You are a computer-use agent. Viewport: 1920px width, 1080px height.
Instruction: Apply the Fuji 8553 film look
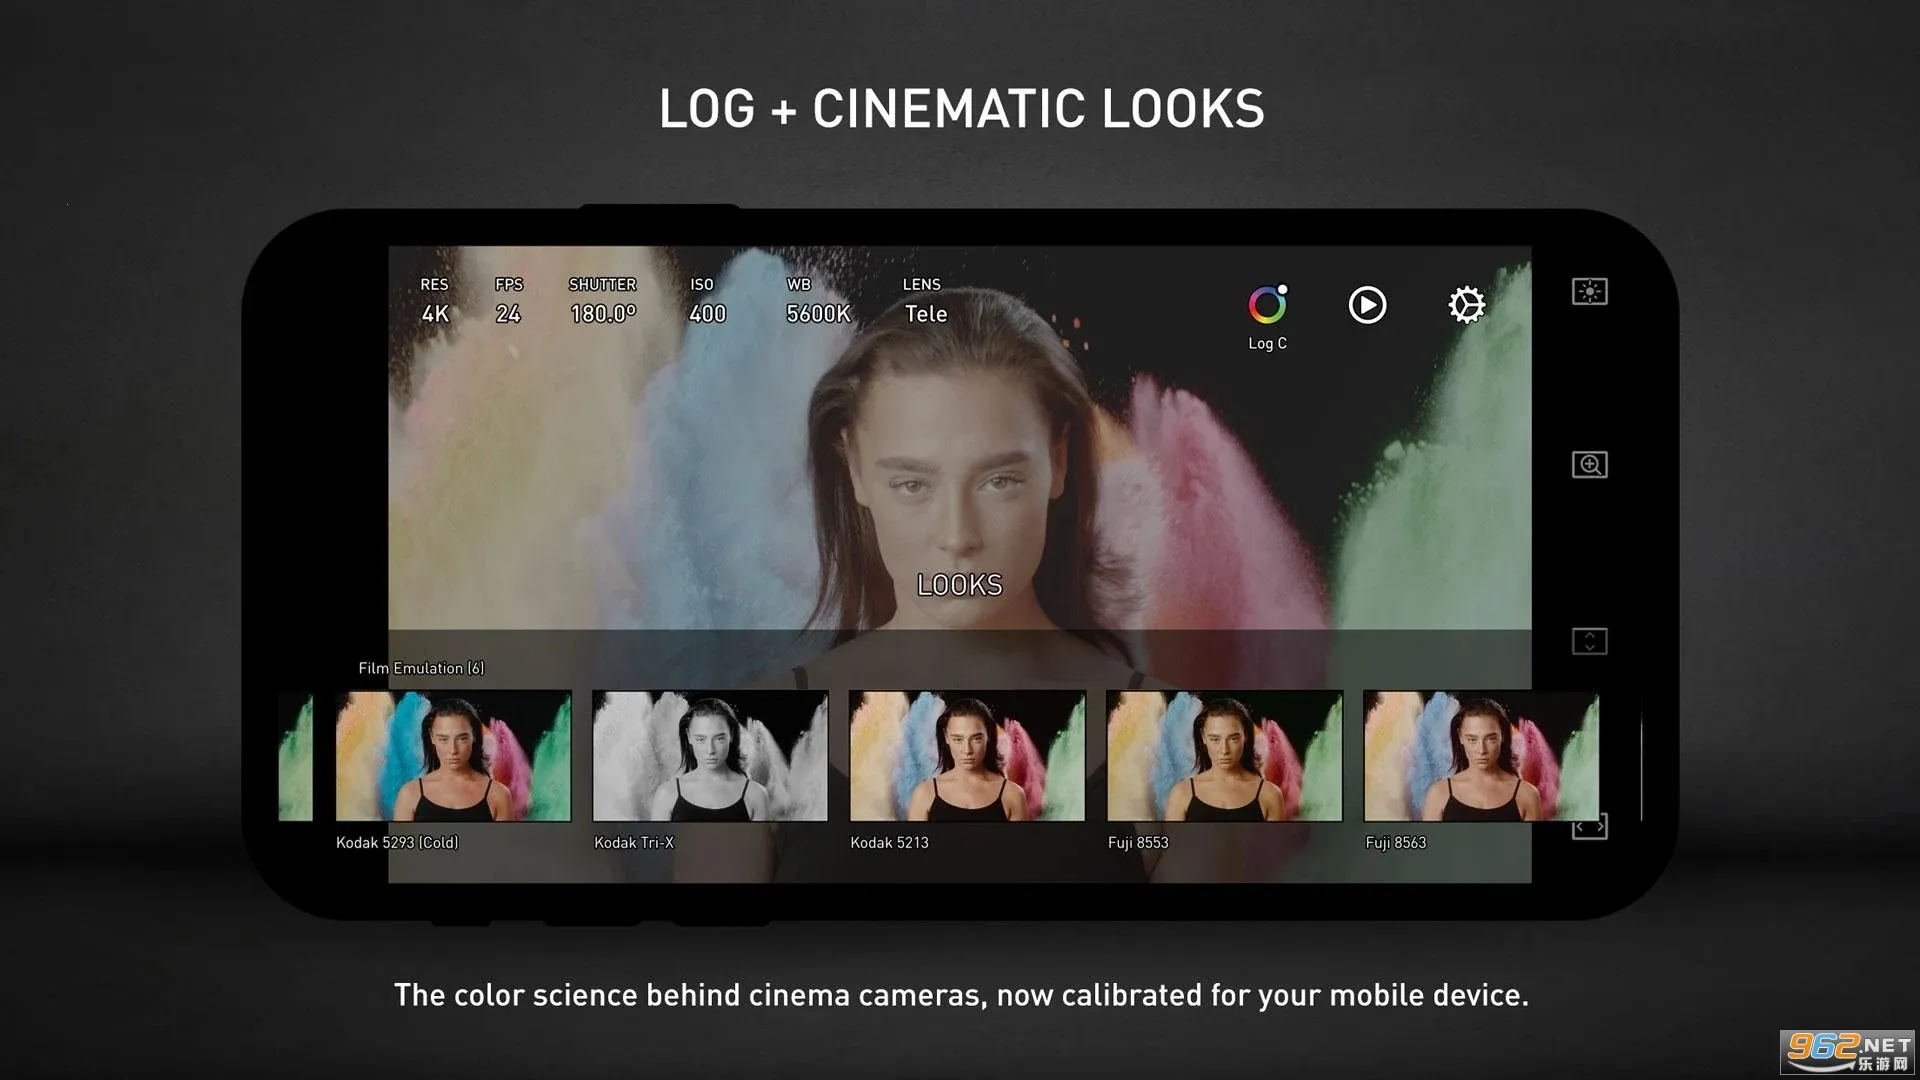coord(1224,756)
